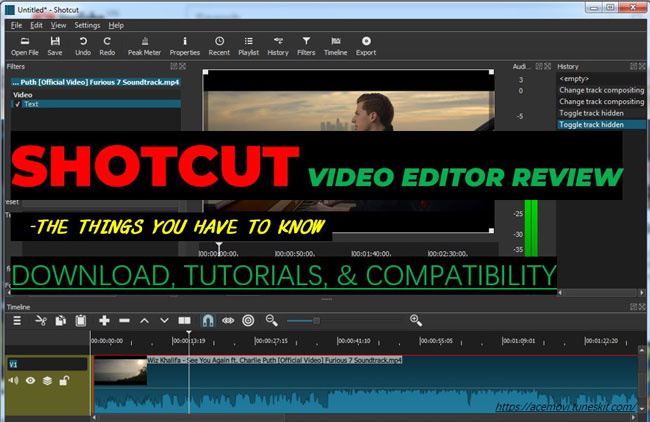The image size is (650, 422).
Task: Open the History panel from toolbar
Action: pos(278,46)
